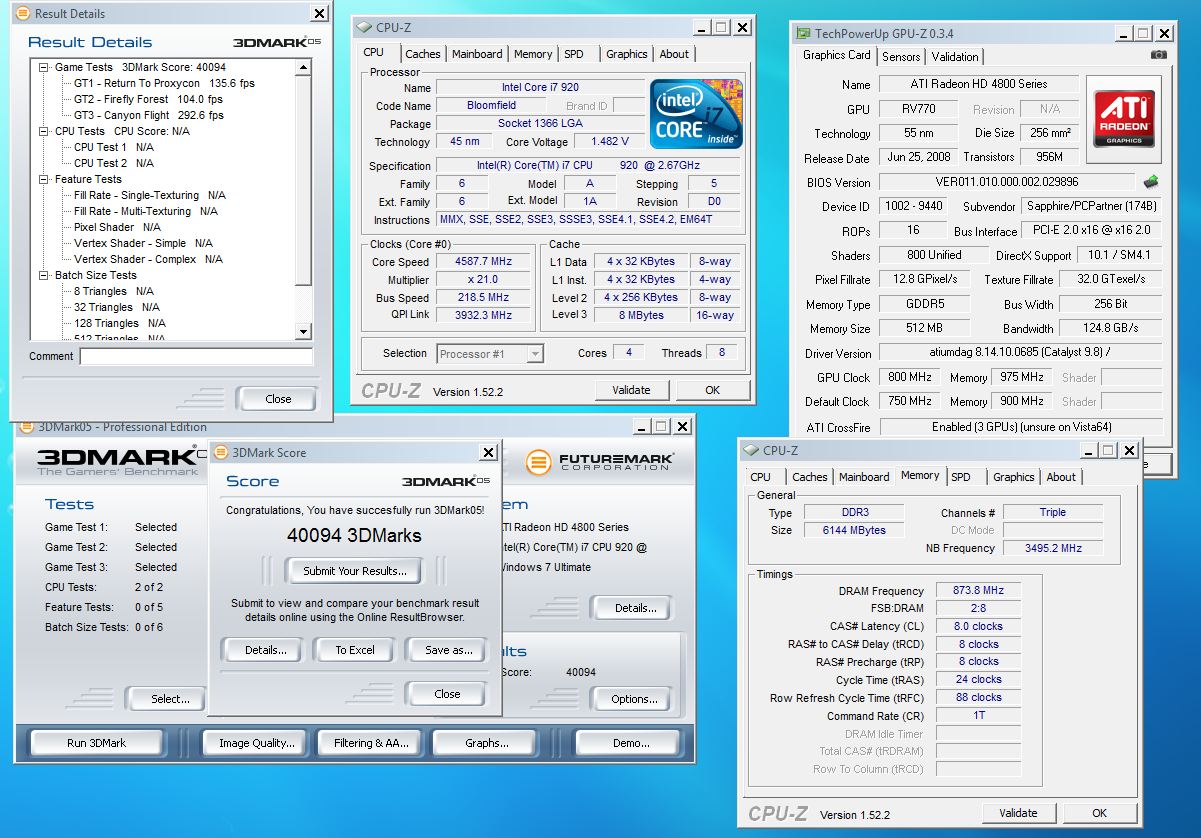
Task: Select CPU tab in lower CPU-Z window
Action: [x=761, y=477]
